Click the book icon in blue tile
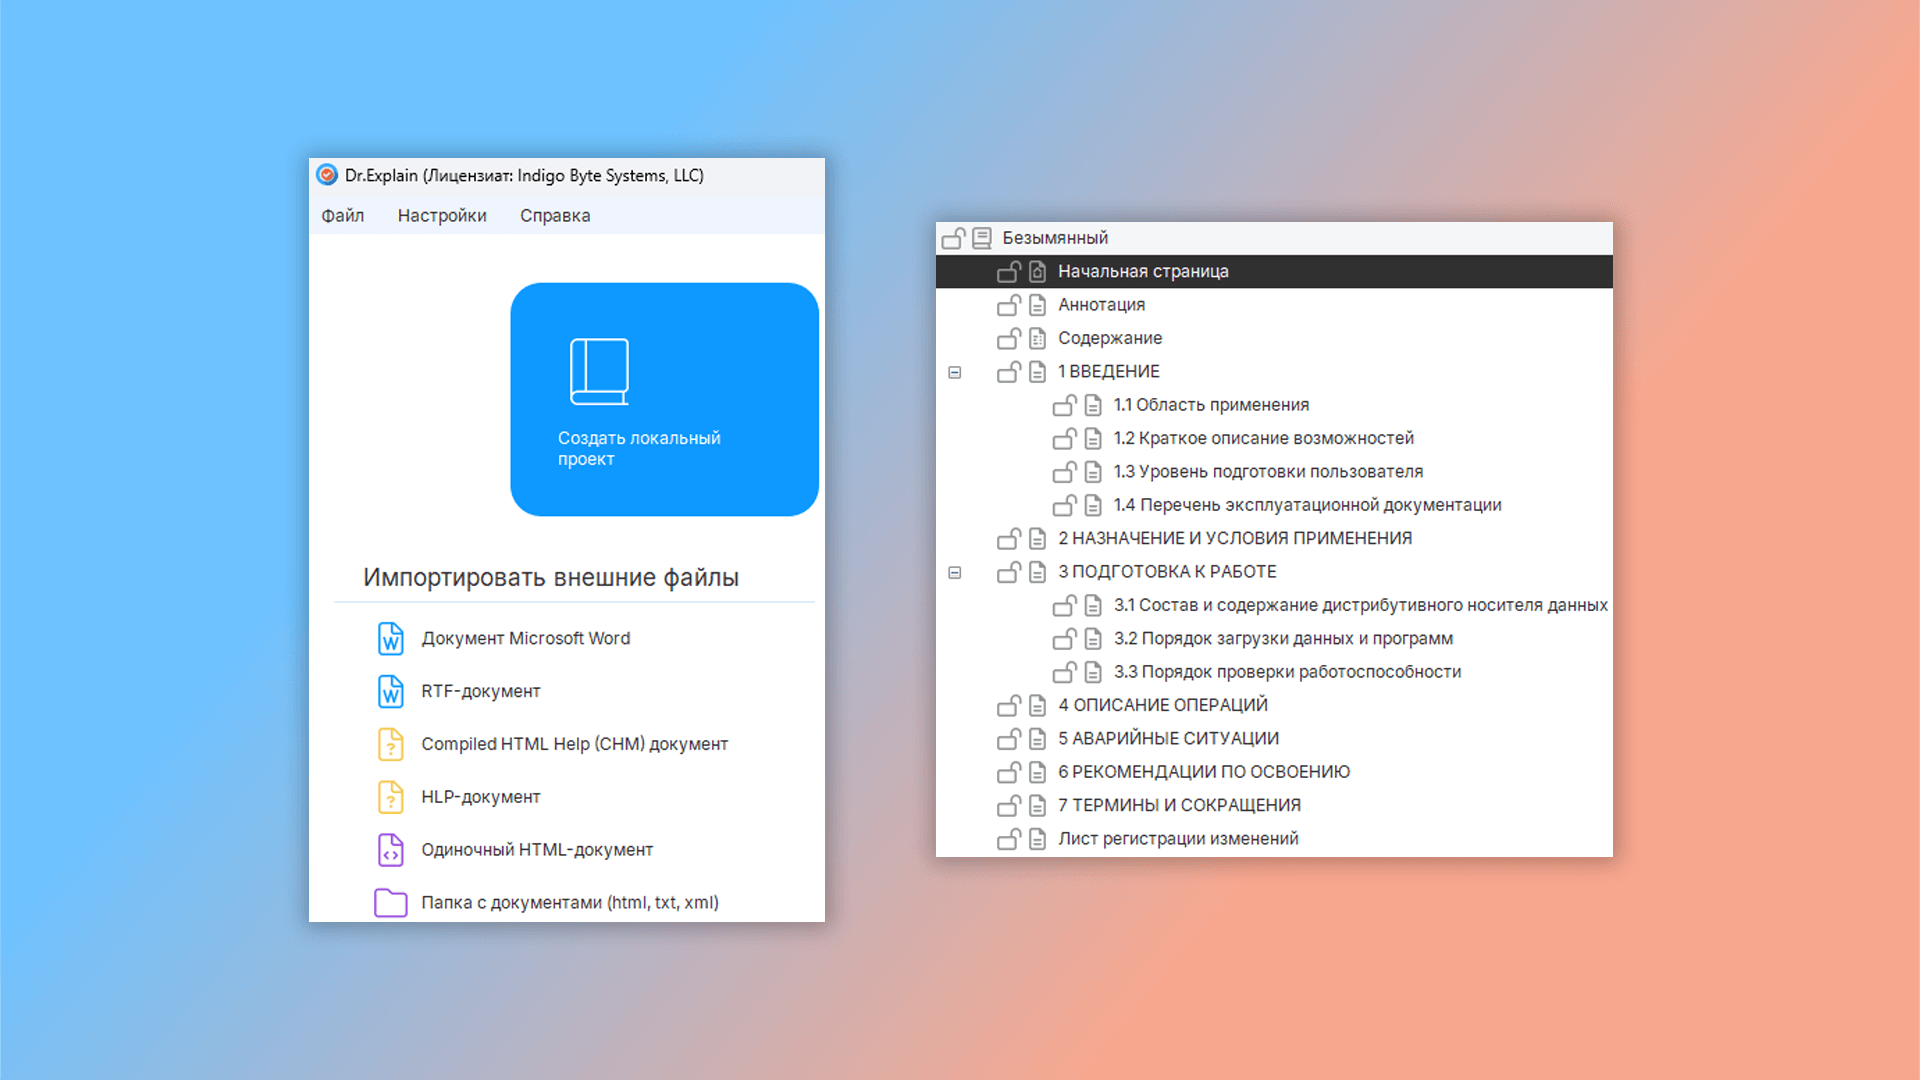 pyautogui.click(x=599, y=372)
